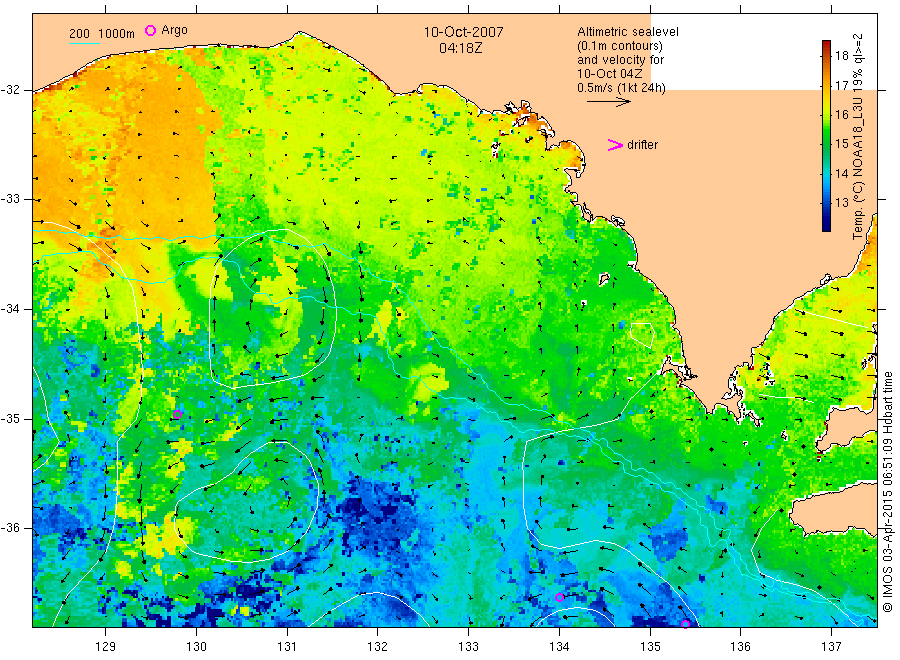Click longitude axis label 135
Screen dimensions: 900x660
[x=650, y=647]
